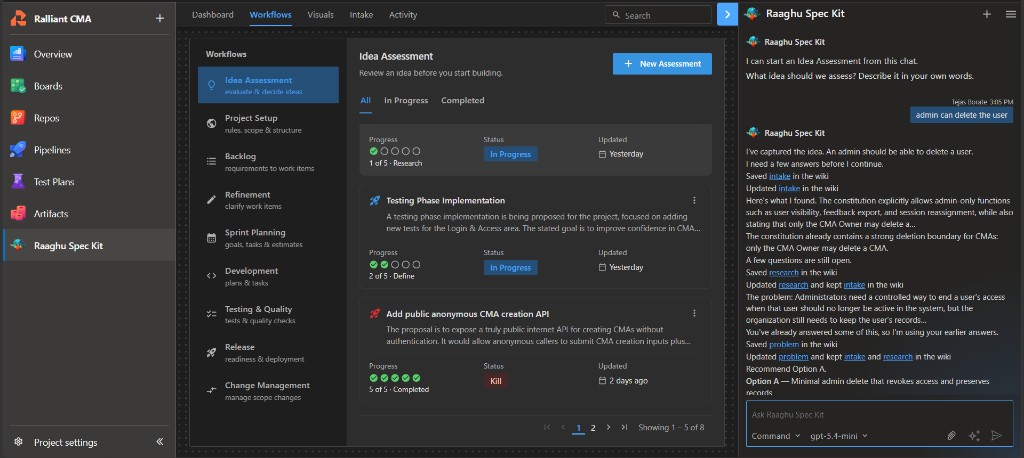This screenshot has width=1024, height=458.
Task: Open the gpt-5.4-mini model dropdown
Action: pos(839,436)
